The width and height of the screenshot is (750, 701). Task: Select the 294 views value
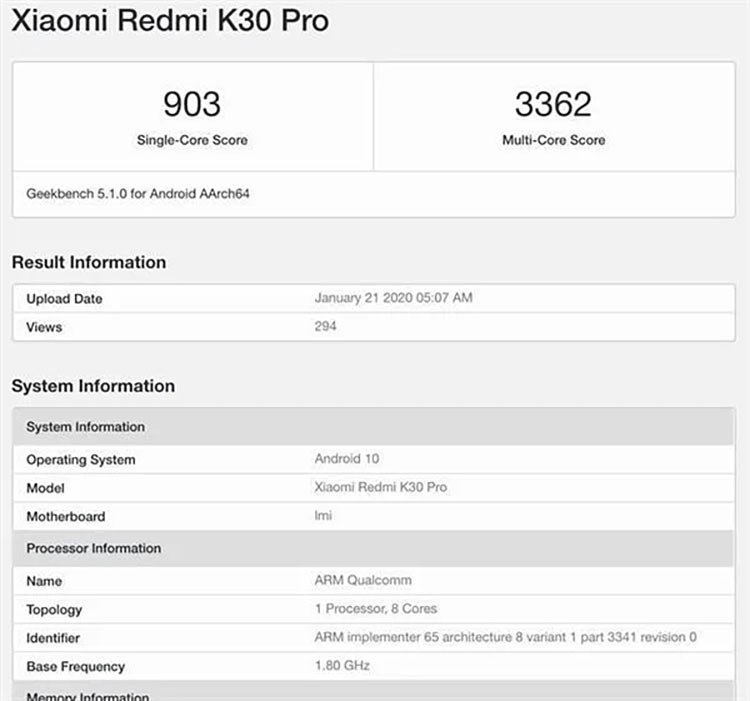(x=325, y=327)
